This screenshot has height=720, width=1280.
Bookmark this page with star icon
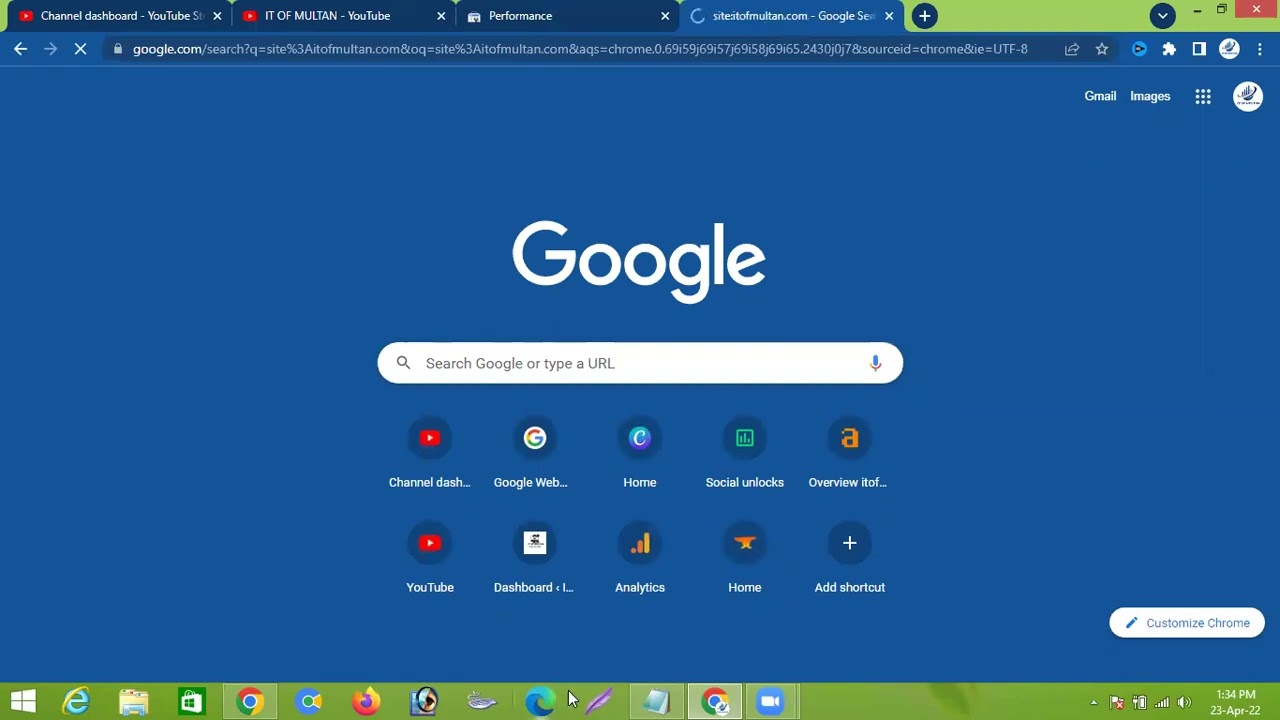[1101, 49]
